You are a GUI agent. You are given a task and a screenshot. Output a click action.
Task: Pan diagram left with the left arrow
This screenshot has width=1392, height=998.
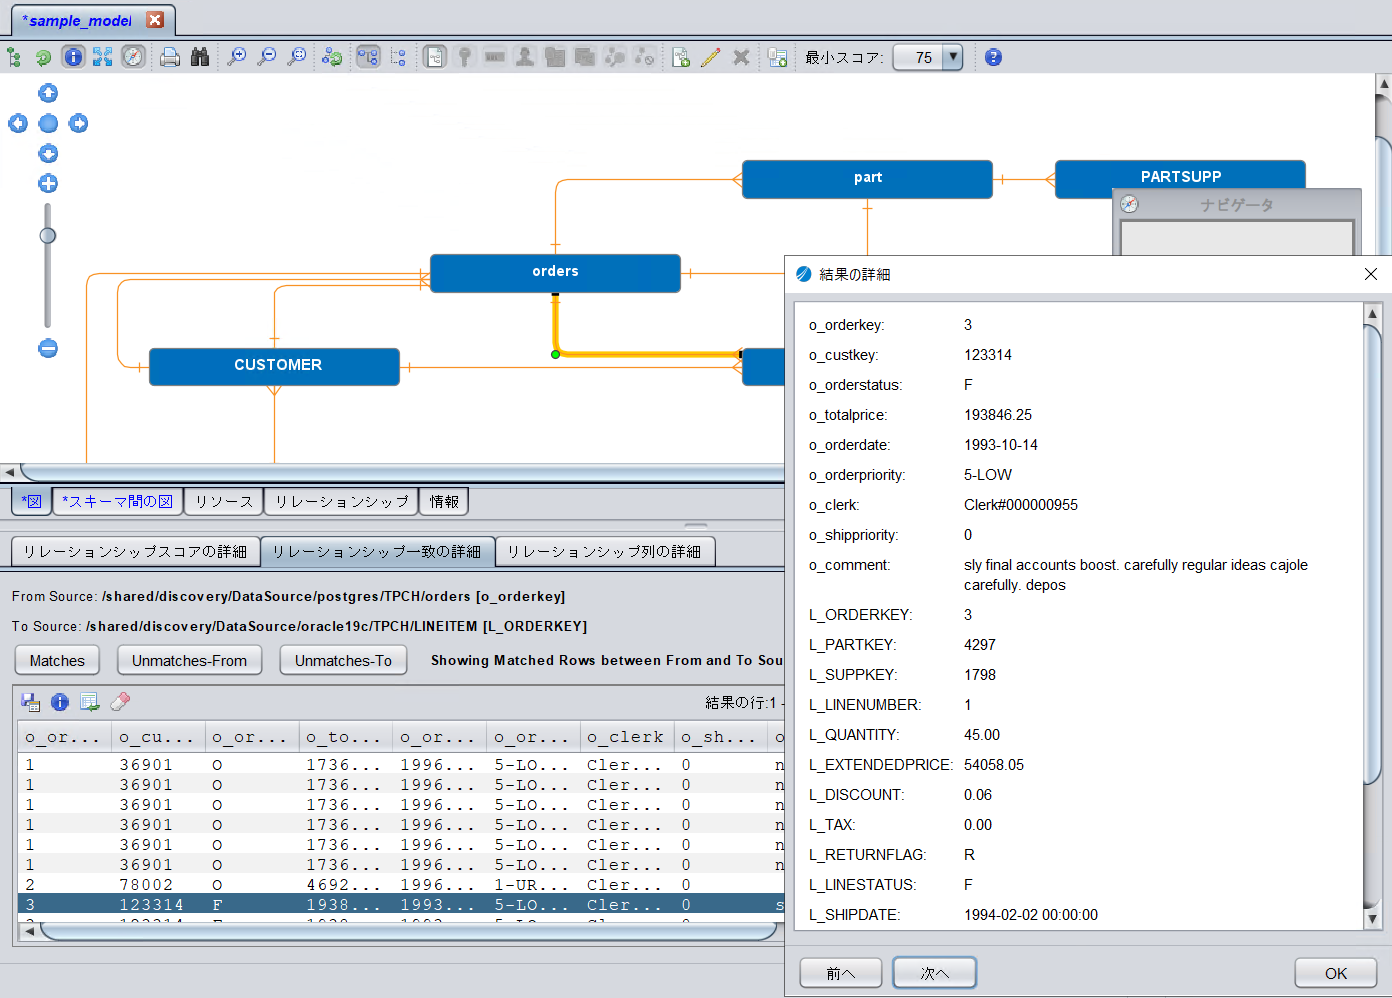18,123
